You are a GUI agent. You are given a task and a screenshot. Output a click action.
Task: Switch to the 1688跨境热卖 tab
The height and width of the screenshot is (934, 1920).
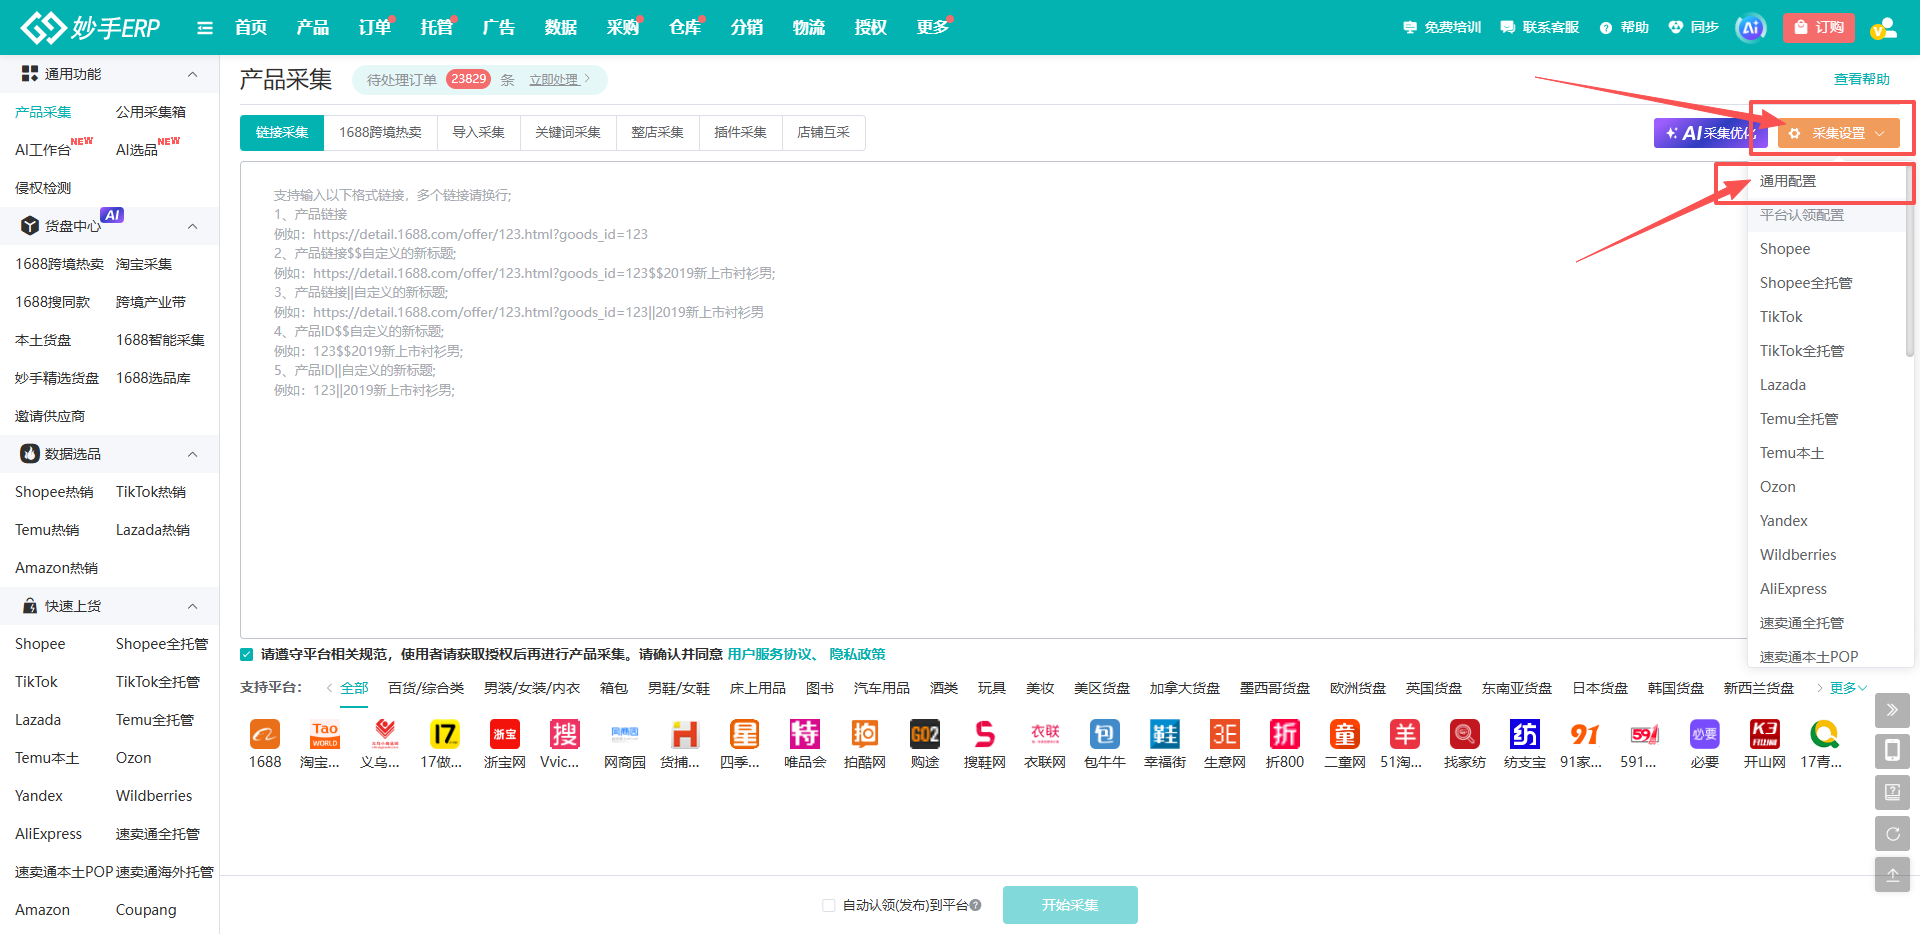click(x=380, y=132)
